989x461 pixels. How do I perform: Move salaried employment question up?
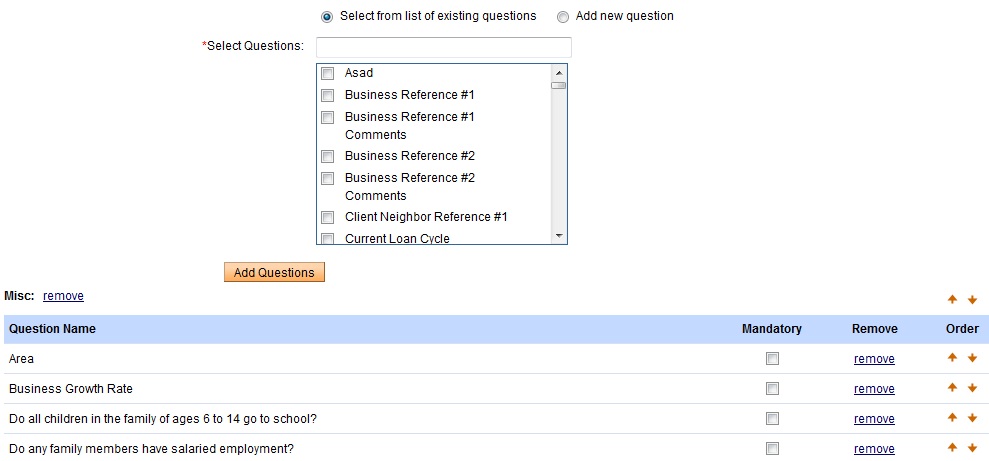point(952,448)
